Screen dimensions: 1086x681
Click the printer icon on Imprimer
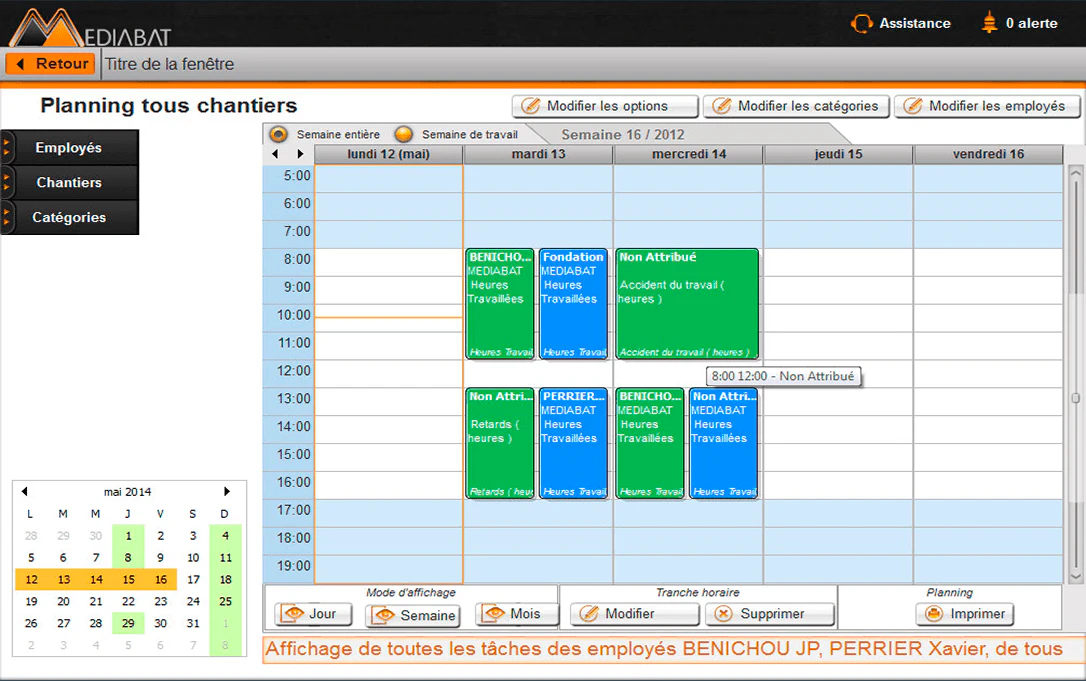pos(934,614)
